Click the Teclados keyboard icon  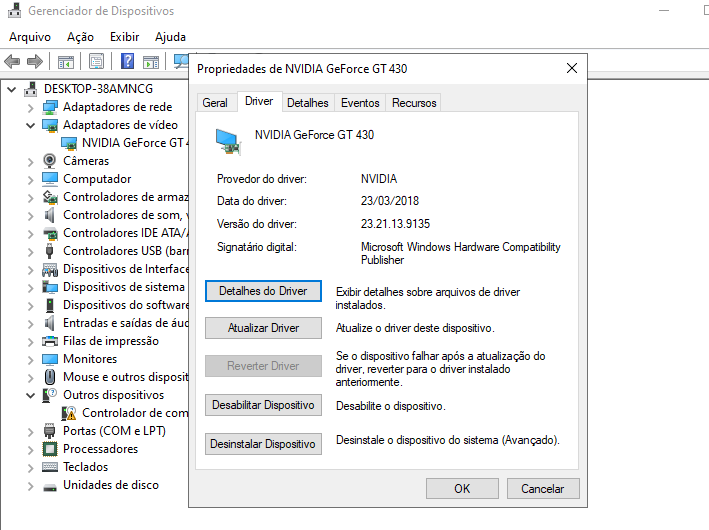pyautogui.click(x=50, y=467)
